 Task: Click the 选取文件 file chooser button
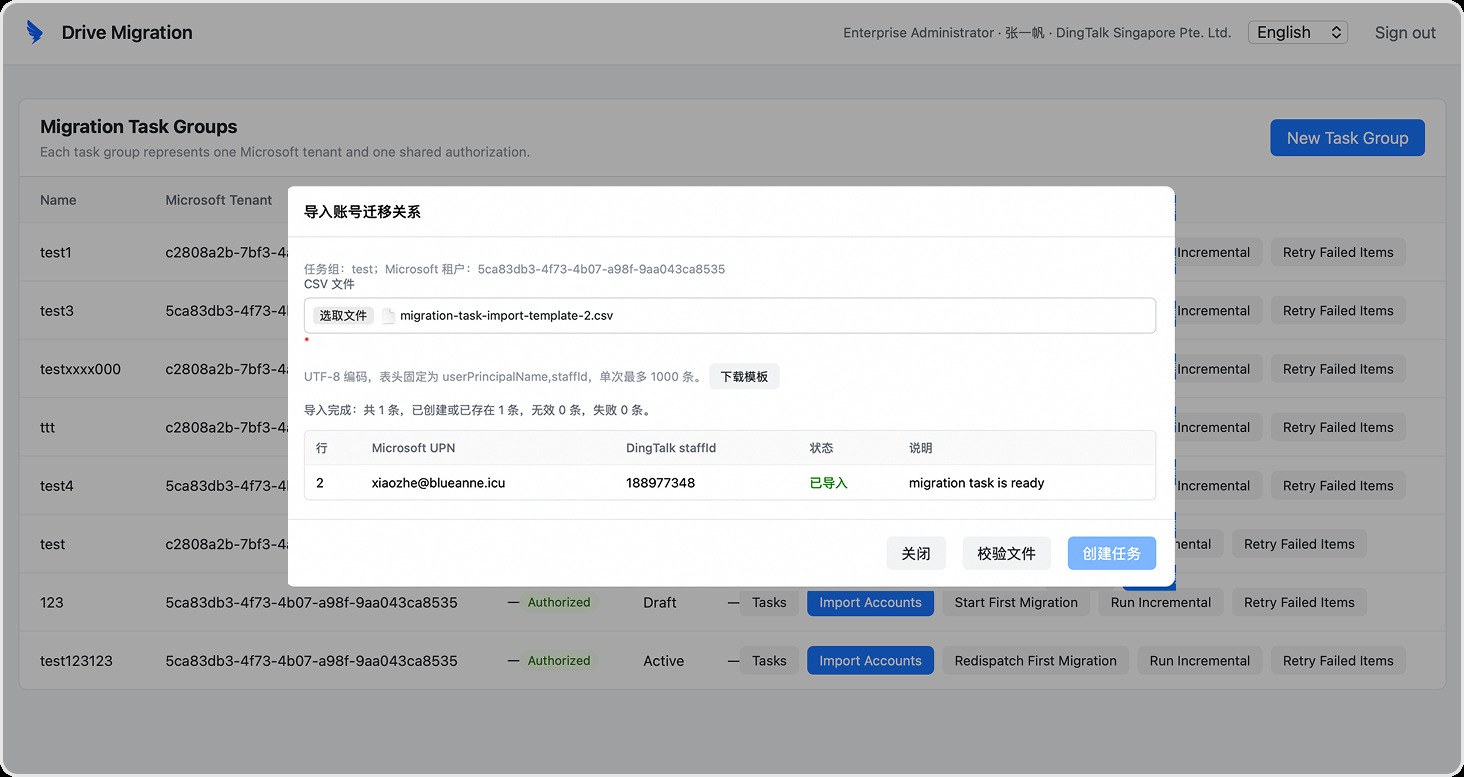click(x=343, y=316)
